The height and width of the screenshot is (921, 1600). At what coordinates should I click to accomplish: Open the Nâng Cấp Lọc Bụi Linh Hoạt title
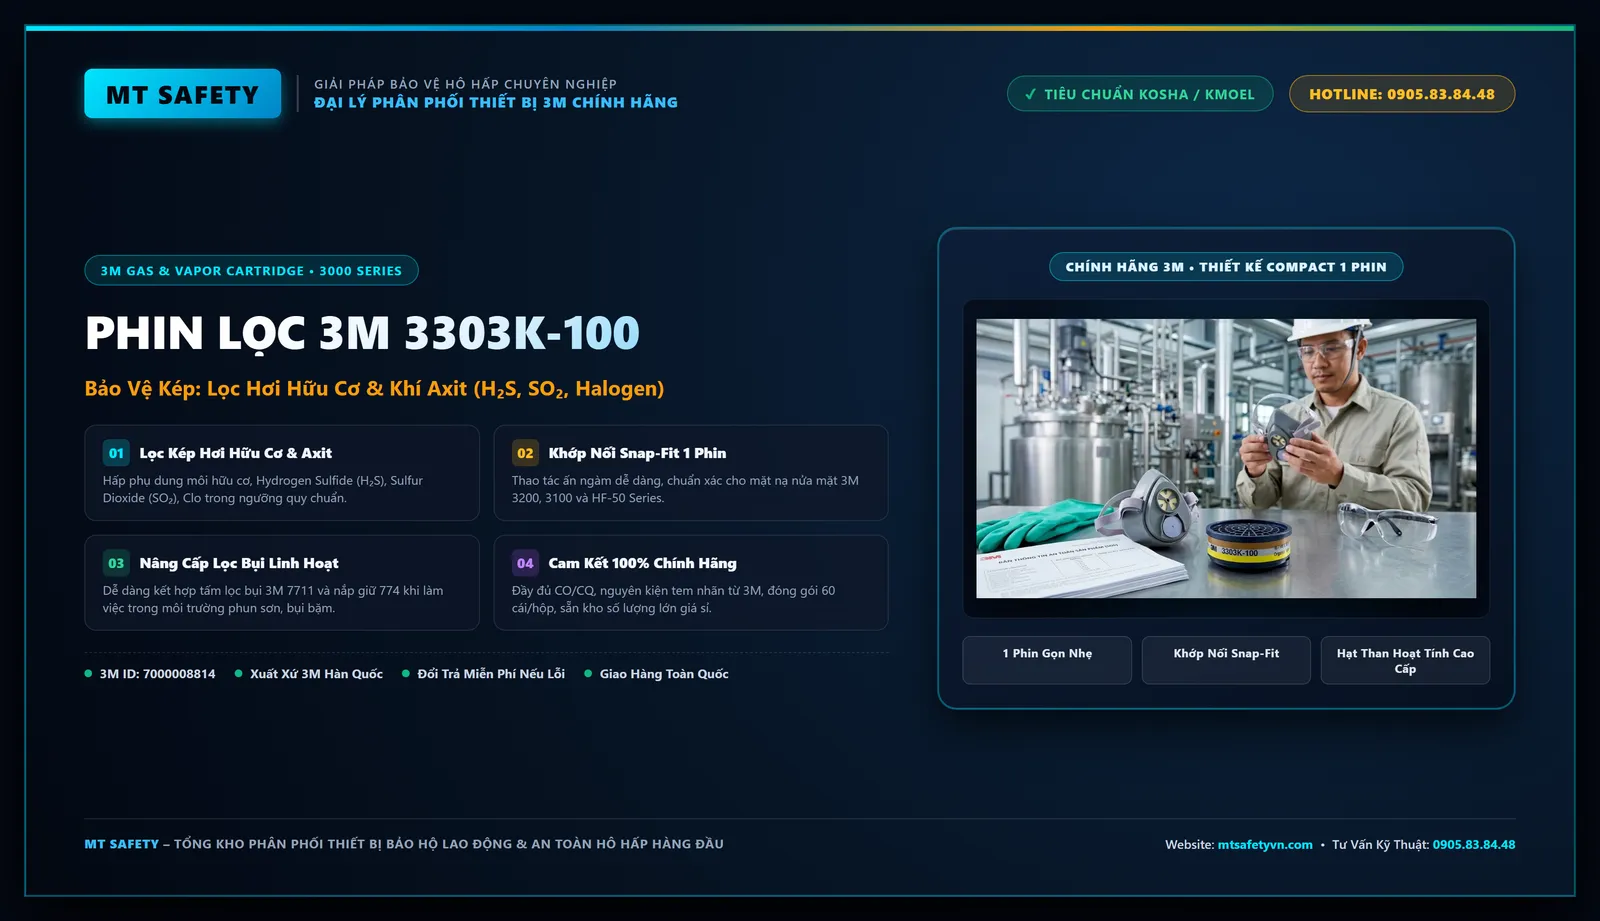point(239,563)
